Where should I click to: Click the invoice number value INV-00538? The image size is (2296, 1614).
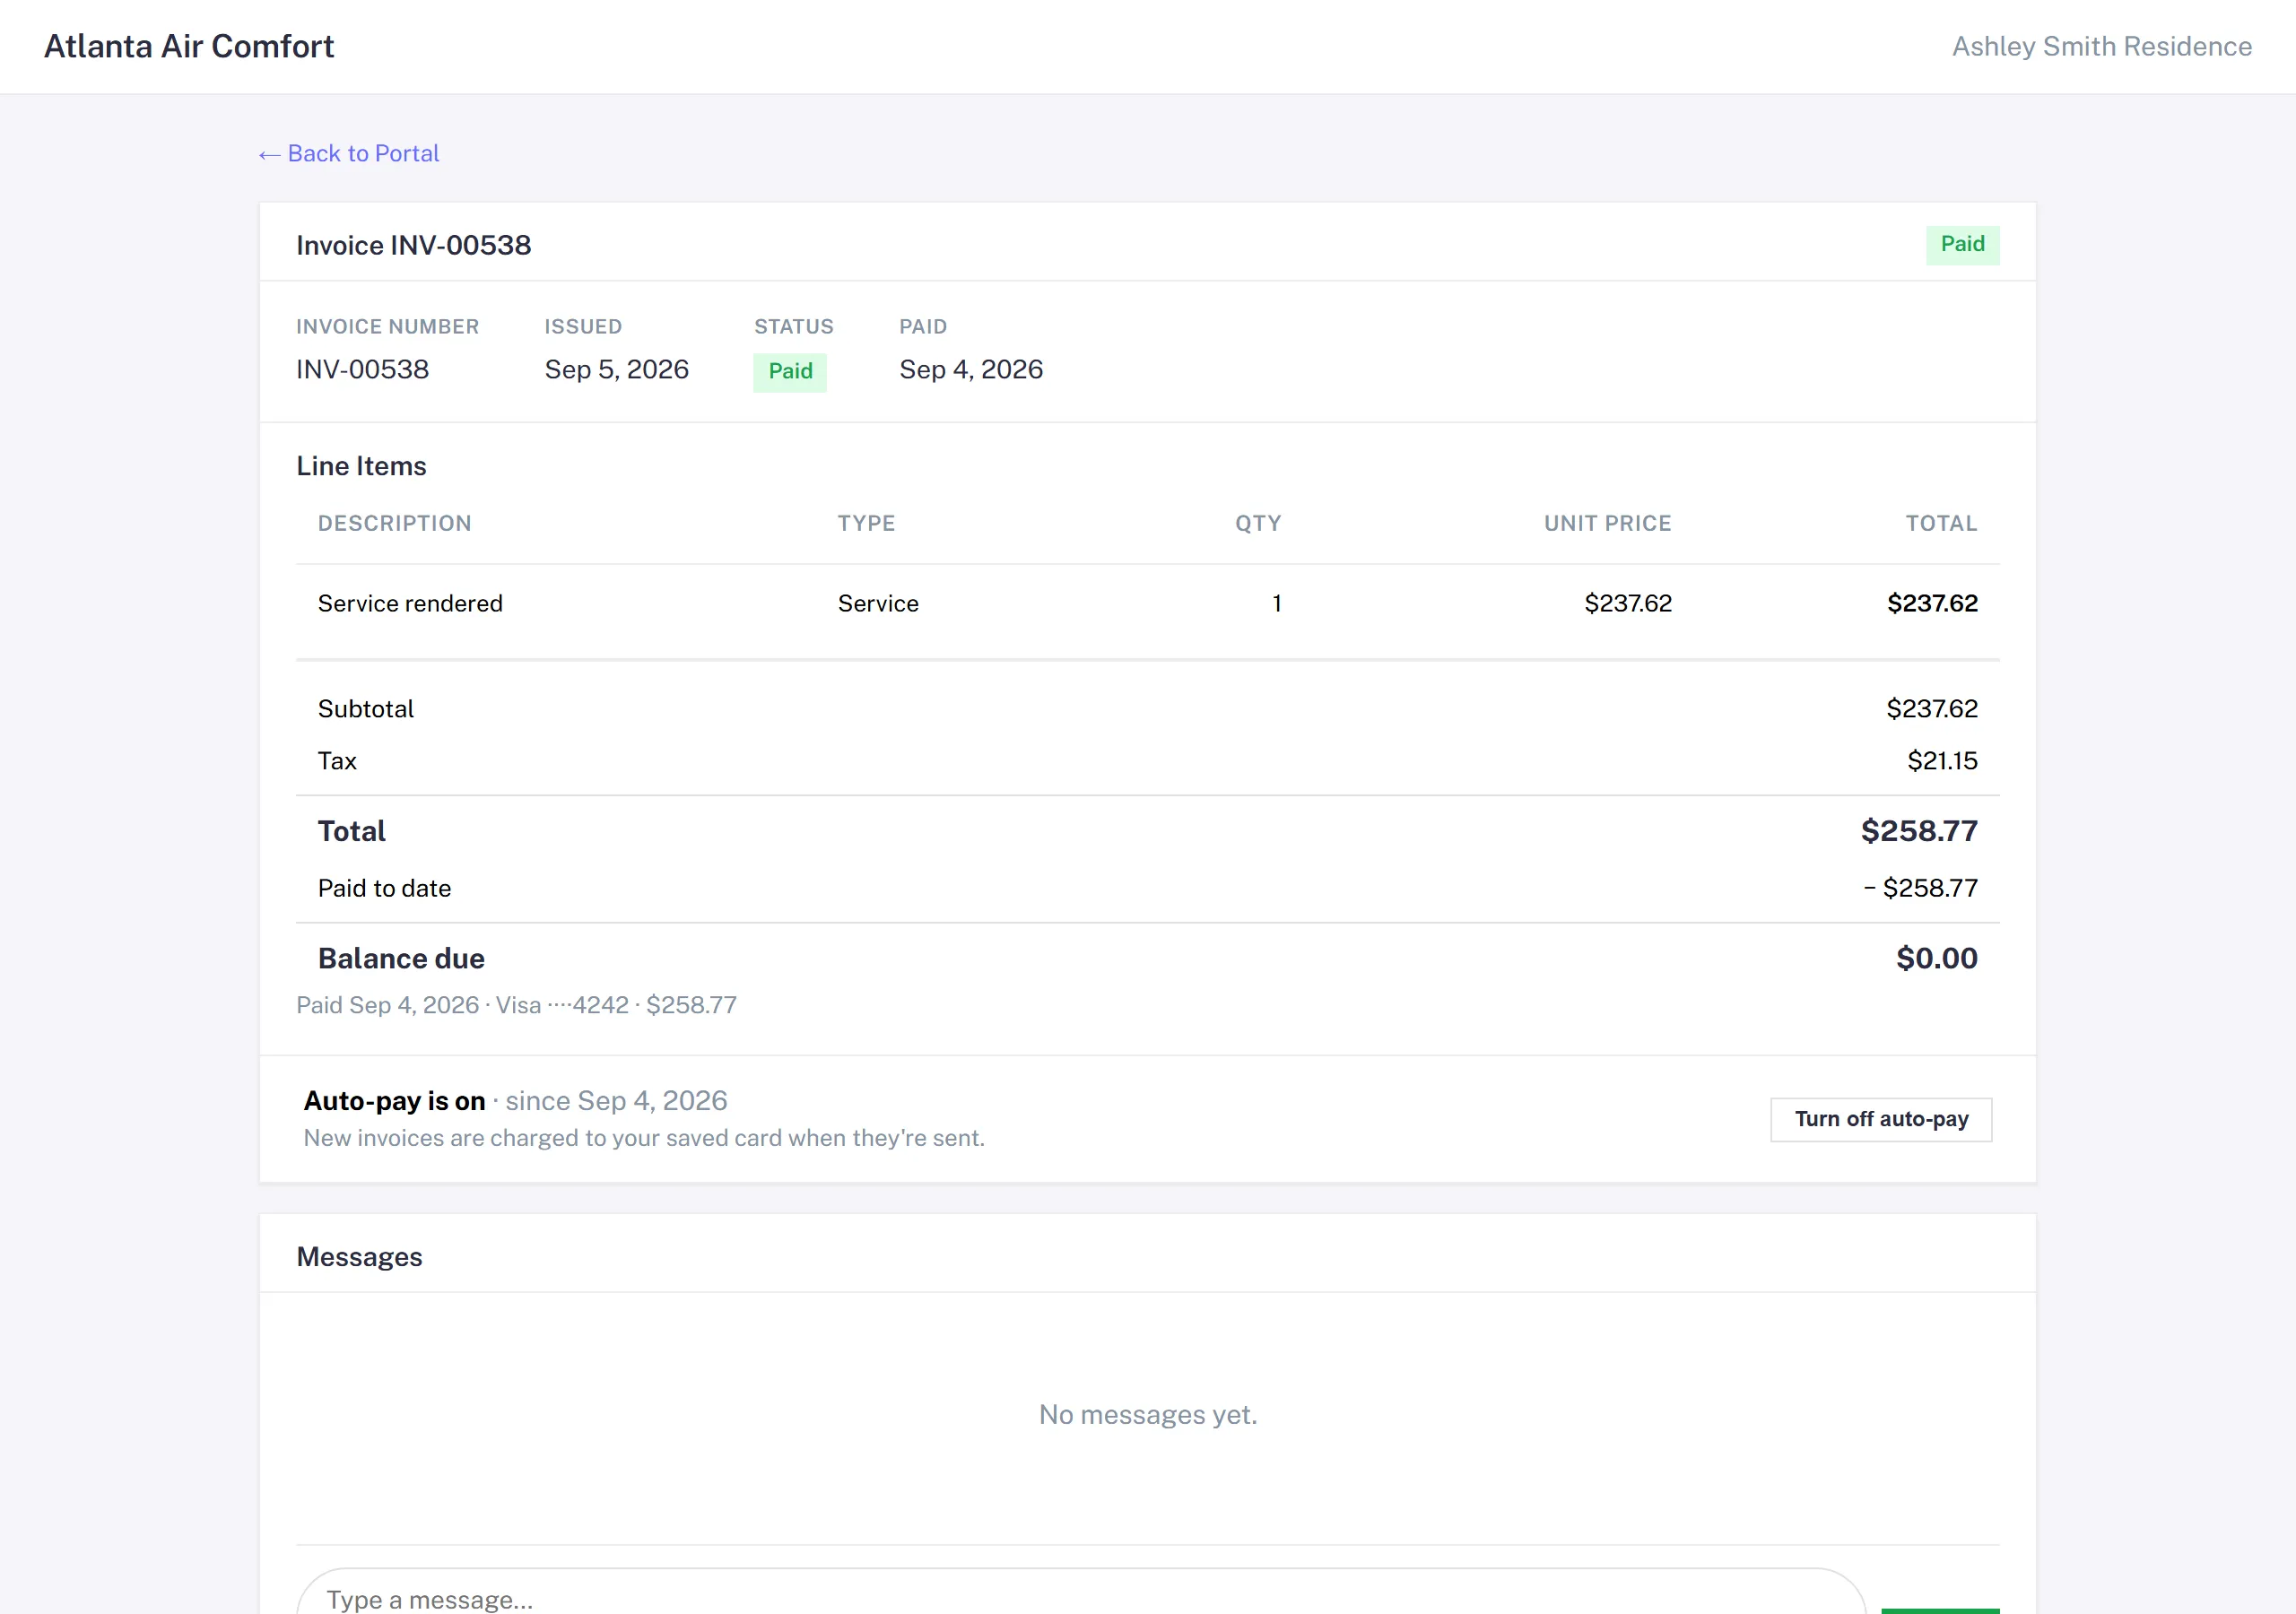[363, 369]
